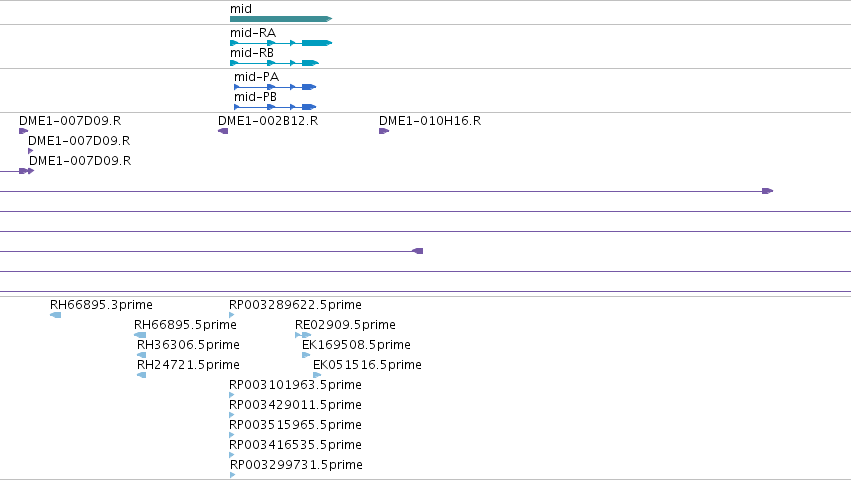This screenshot has width=851, height=480.
Task: Click the topmost DME1-007D09.R label
Action: pyautogui.click(x=70, y=121)
